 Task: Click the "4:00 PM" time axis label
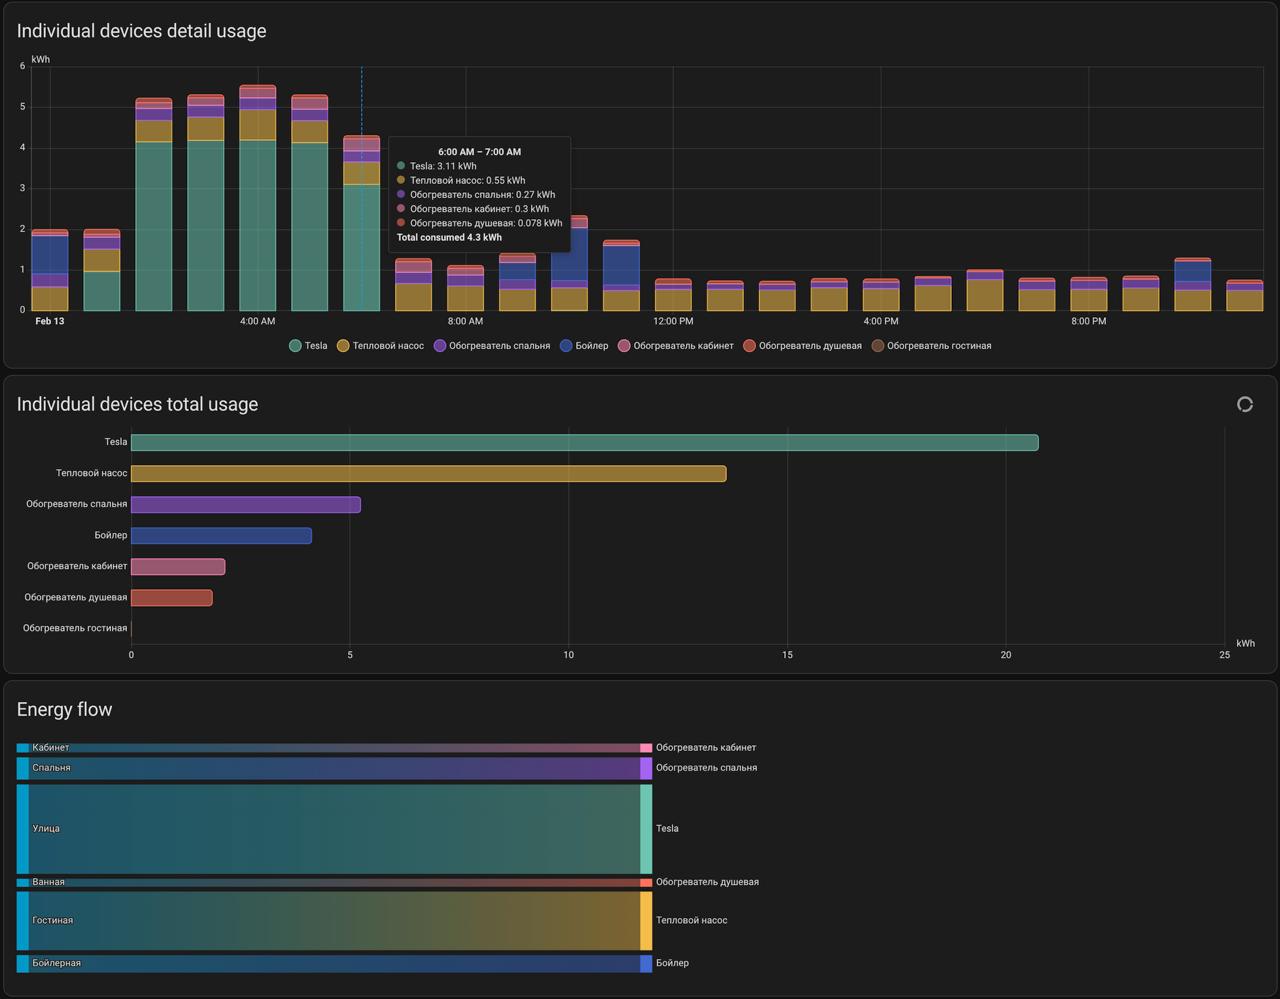(x=881, y=321)
